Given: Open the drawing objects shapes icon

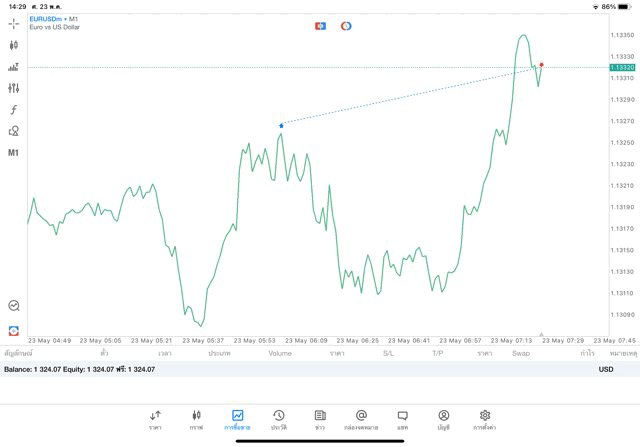Looking at the screenshot, I should [13, 131].
